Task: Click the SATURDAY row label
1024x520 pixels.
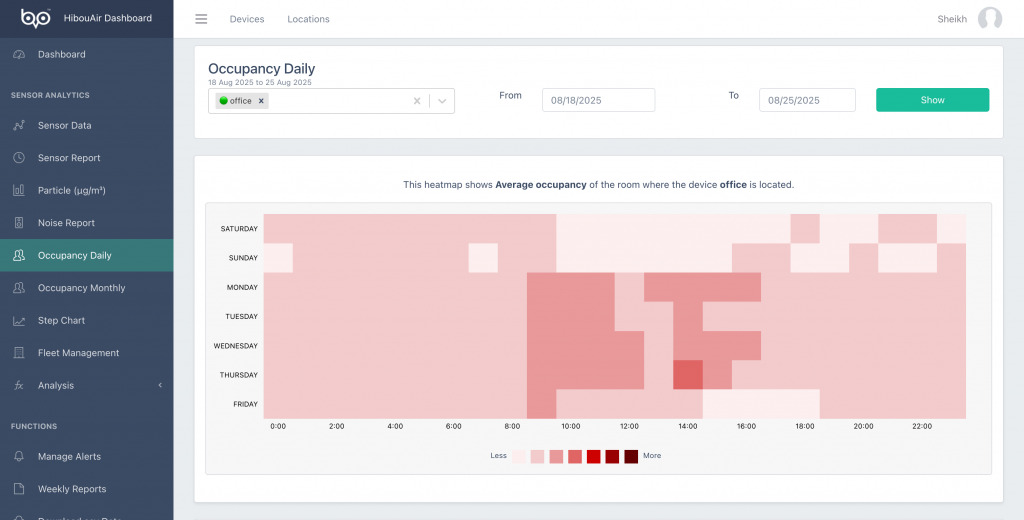Action: 239,229
